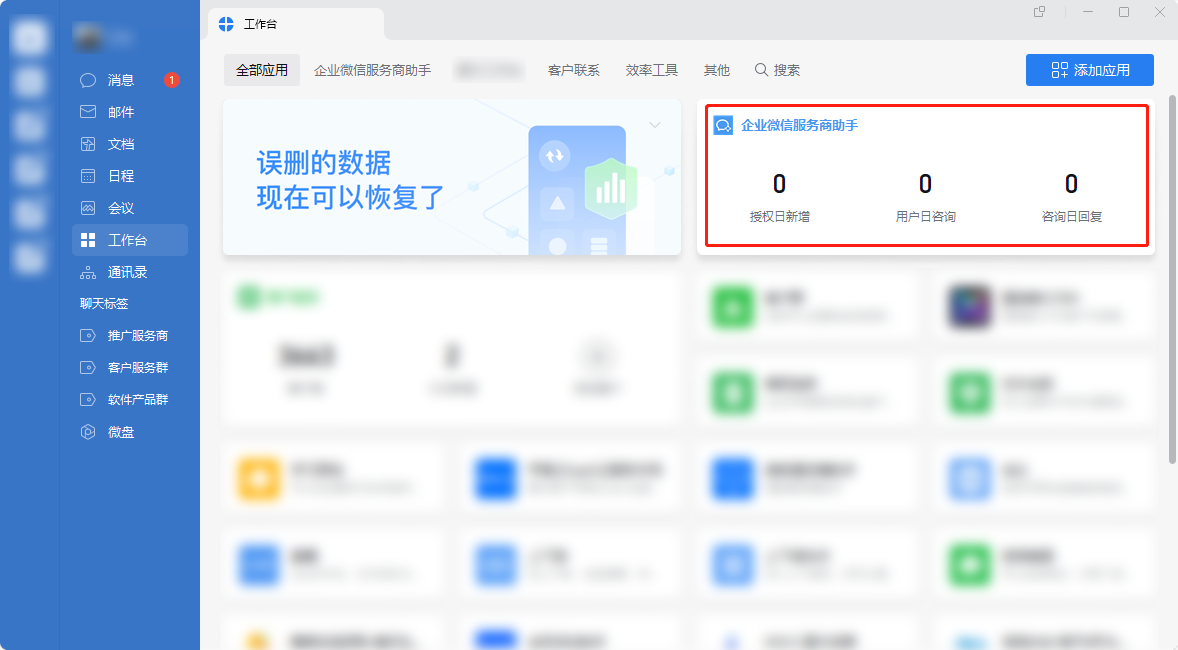Open the 邮件 mail envelope icon
The width and height of the screenshot is (1178, 650).
[88, 112]
